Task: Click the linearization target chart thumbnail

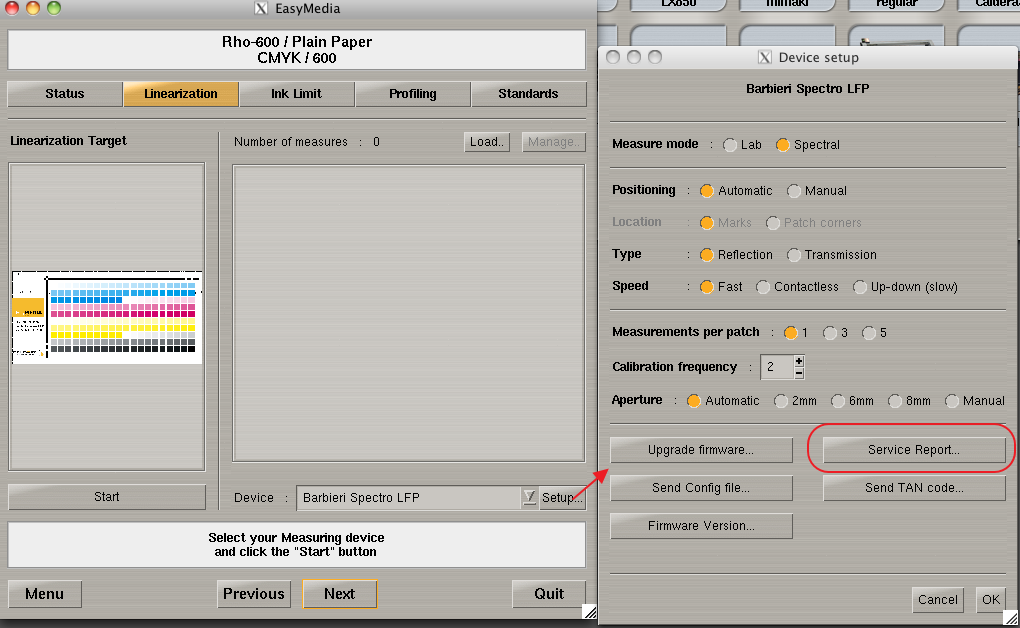Action: click(107, 317)
